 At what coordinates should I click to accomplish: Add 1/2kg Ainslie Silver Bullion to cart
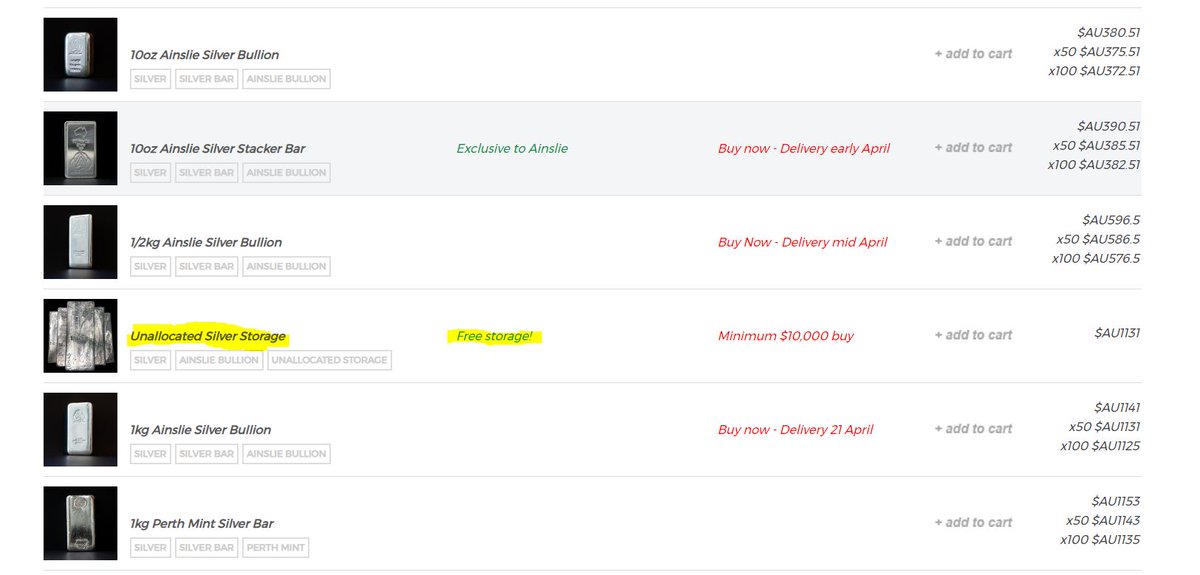[x=973, y=242]
